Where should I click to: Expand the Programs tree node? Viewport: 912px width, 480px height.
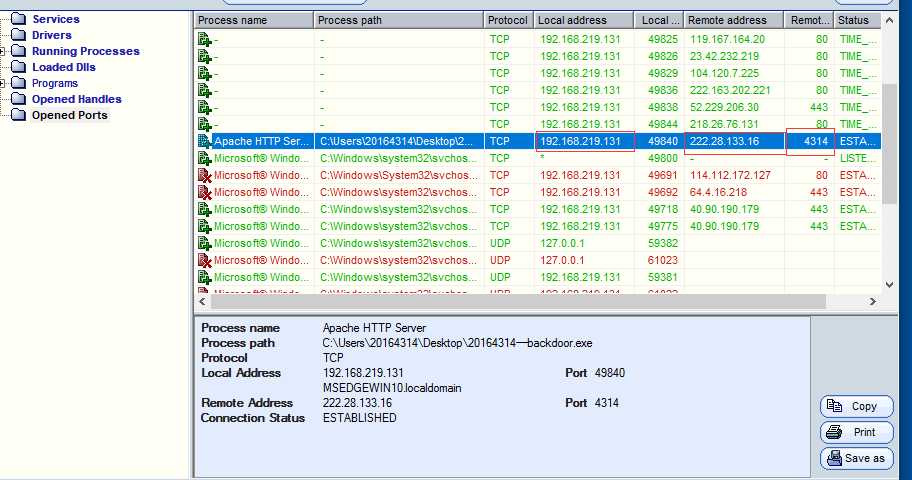[2, 83]
